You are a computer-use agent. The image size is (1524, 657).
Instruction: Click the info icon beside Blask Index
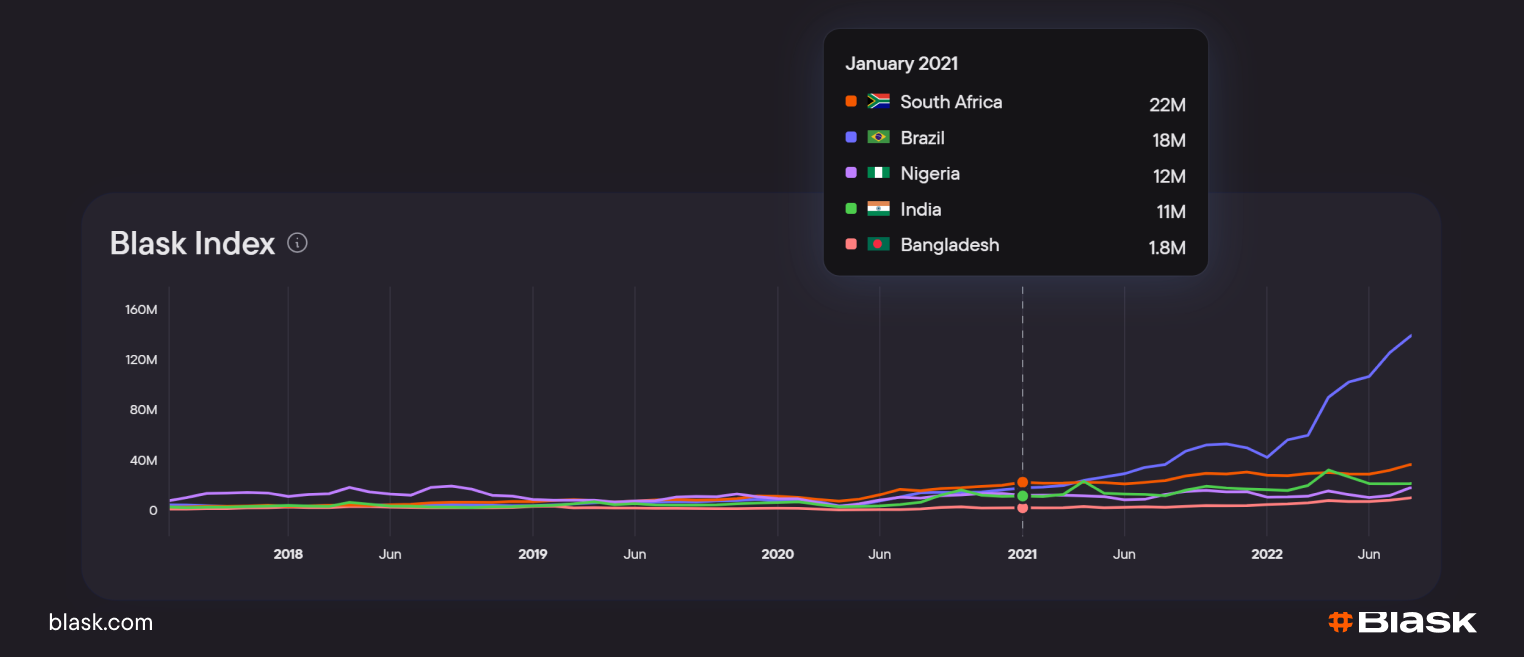(x=297, y=242)
